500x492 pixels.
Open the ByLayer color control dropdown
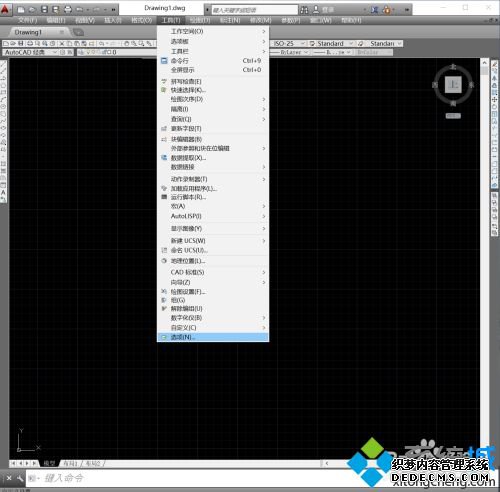coord(289,52)
